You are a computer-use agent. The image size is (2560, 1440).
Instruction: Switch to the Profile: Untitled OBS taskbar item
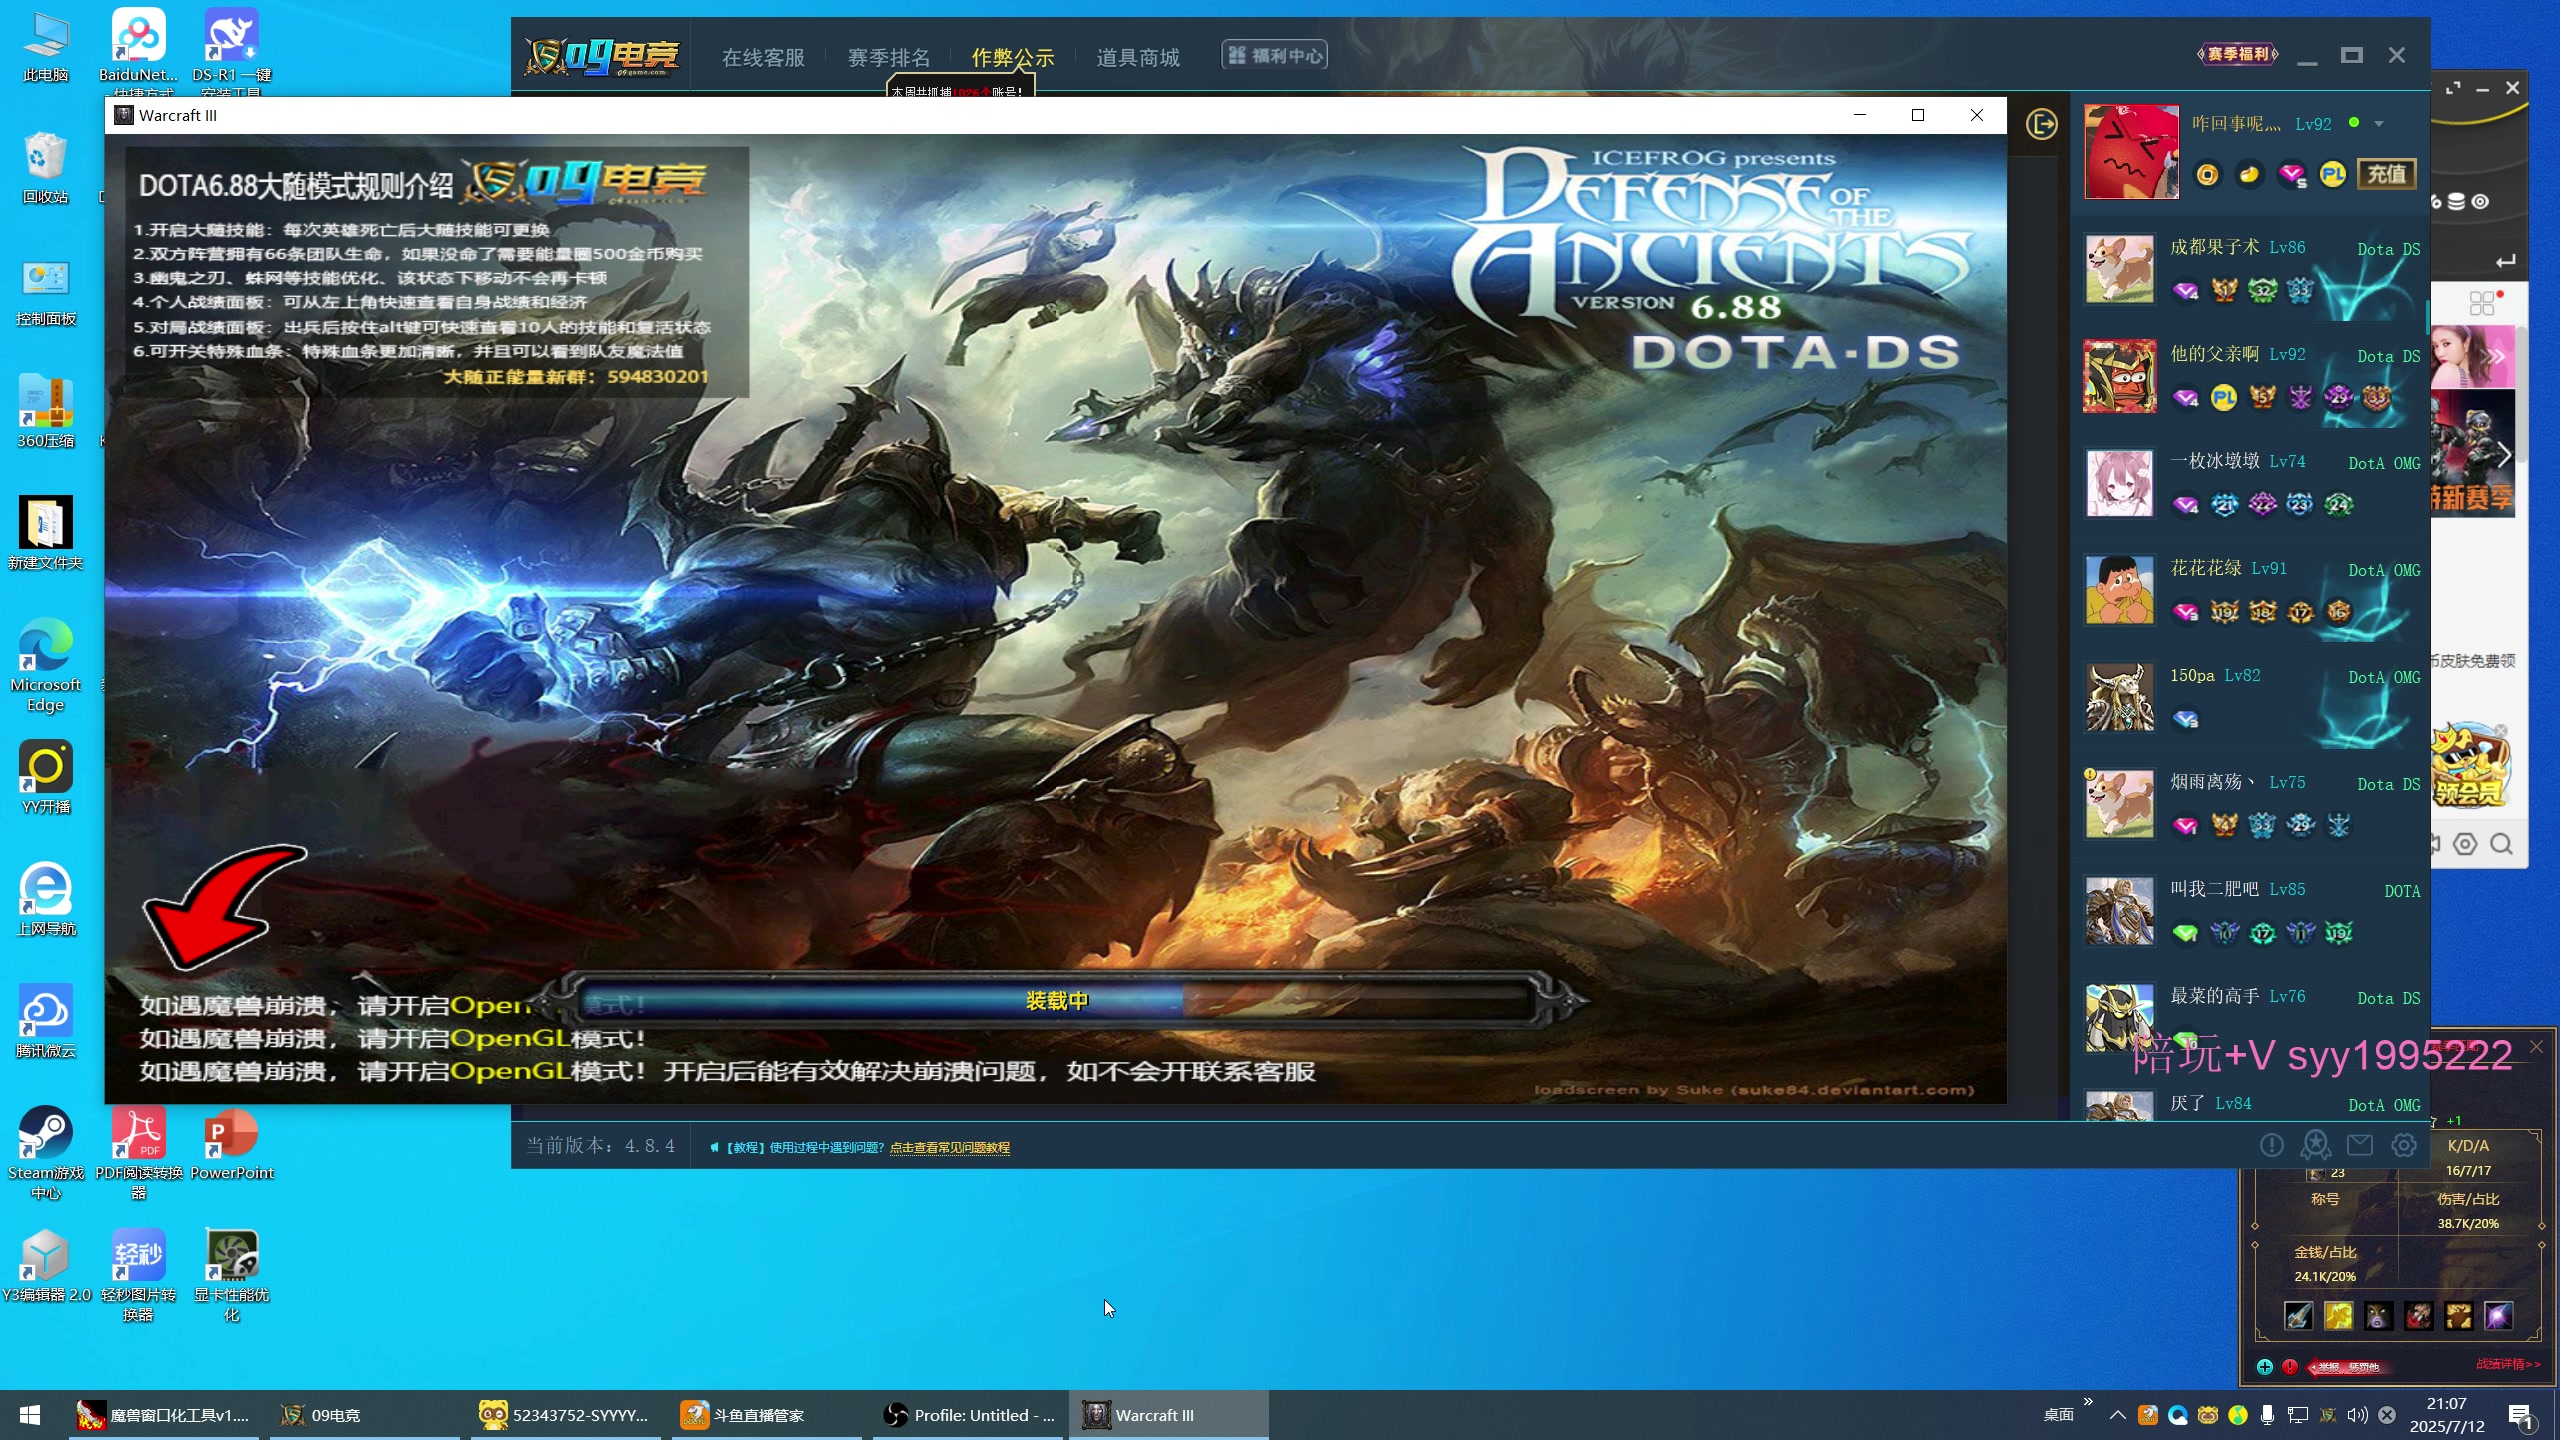coord(968,1415)
